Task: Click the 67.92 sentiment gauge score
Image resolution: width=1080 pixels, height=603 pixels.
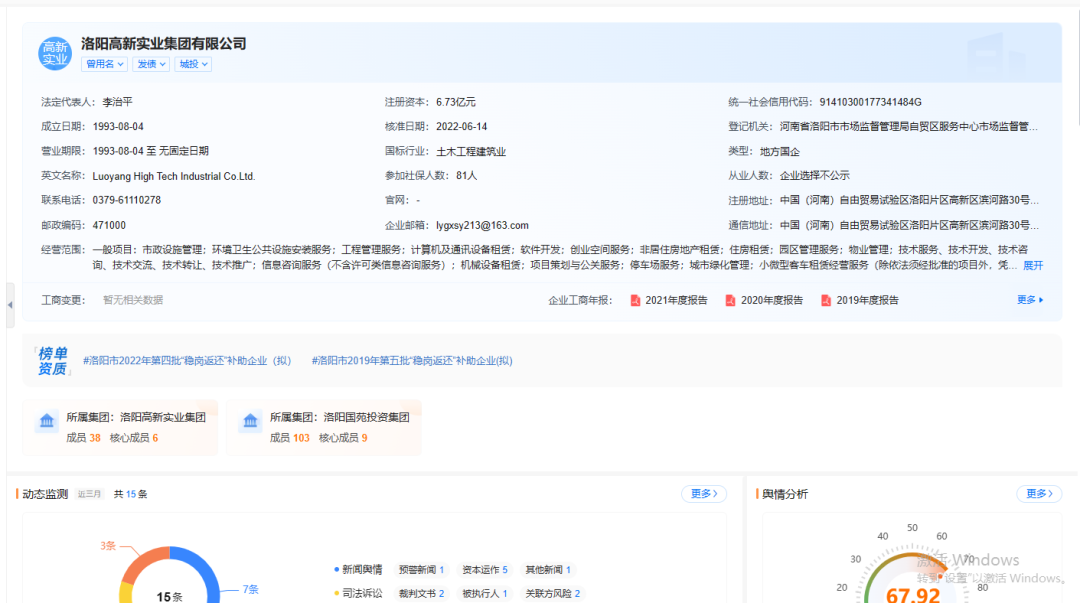Action: click(x=913, y=595)
